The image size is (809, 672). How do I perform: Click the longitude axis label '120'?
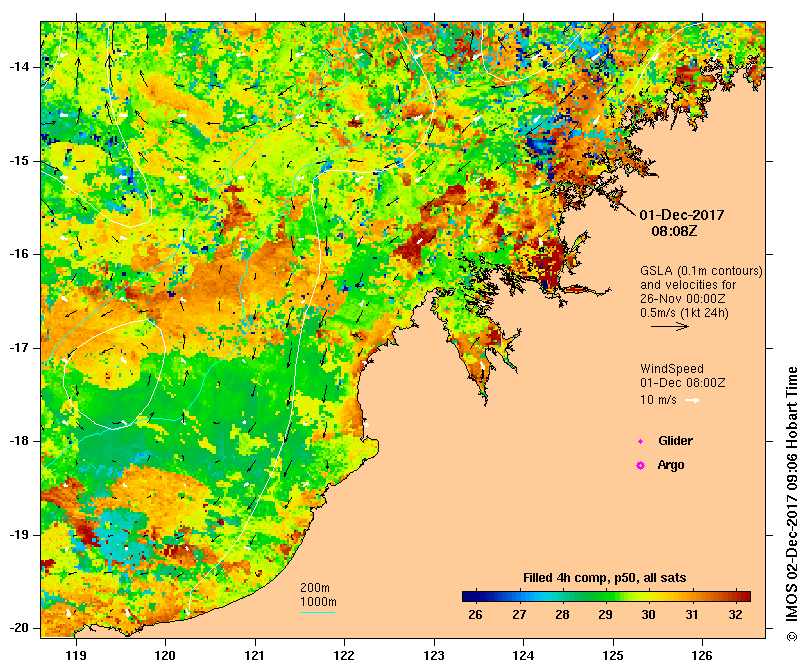pyautogui.click(x=166, y=655)
